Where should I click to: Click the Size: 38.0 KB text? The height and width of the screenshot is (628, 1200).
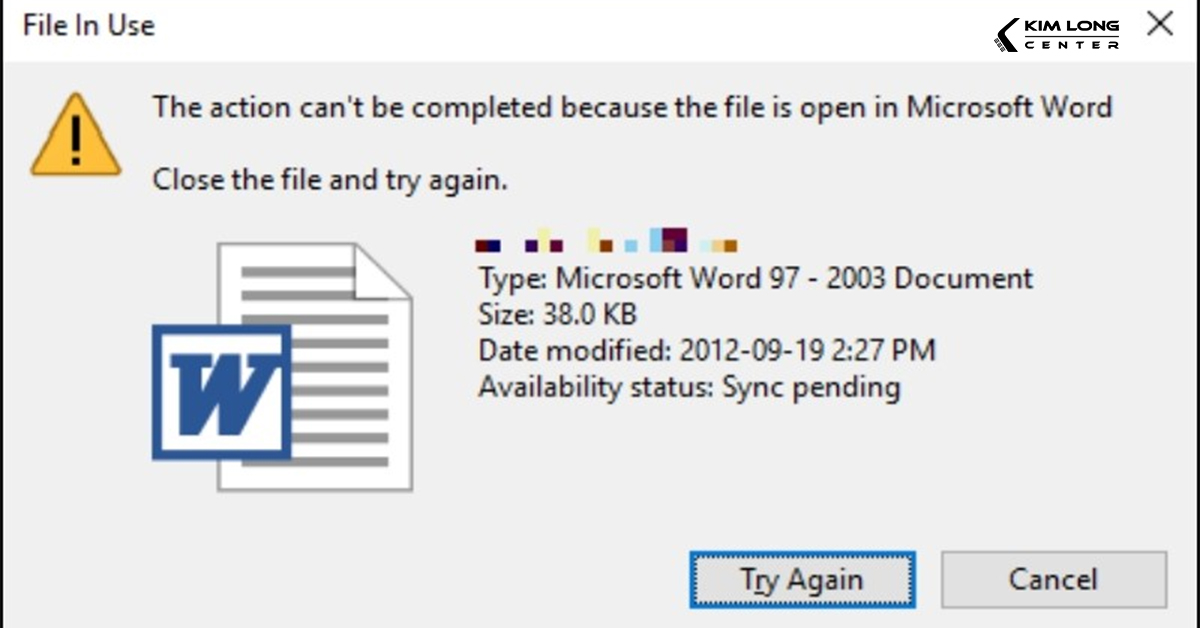(560, 314)
